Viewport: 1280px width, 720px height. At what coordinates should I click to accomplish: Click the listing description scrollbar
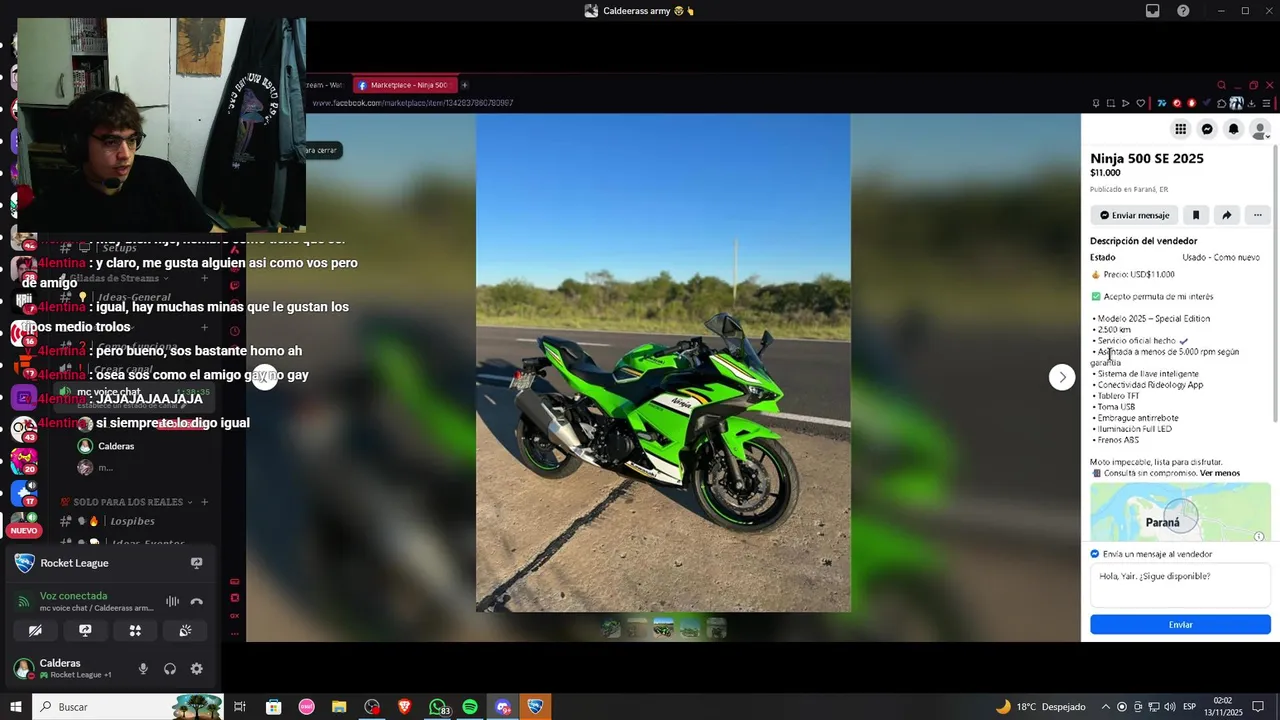coord(1275,285)
